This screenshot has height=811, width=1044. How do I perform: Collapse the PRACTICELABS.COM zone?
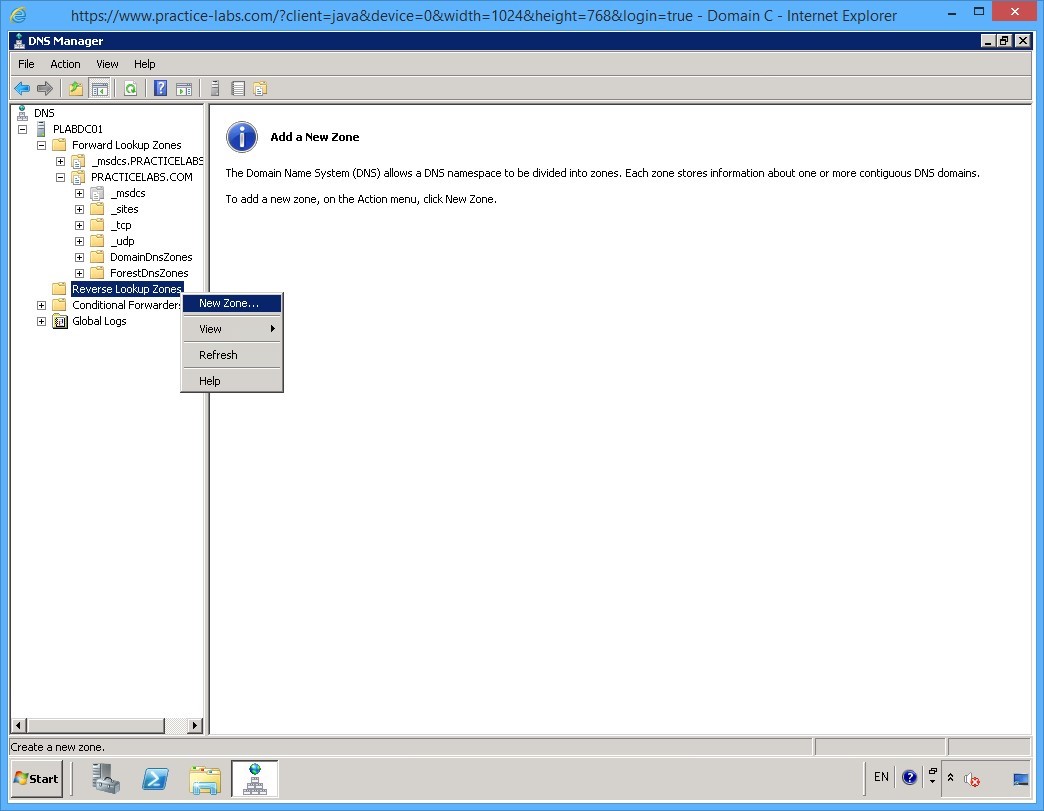(59, 177)
